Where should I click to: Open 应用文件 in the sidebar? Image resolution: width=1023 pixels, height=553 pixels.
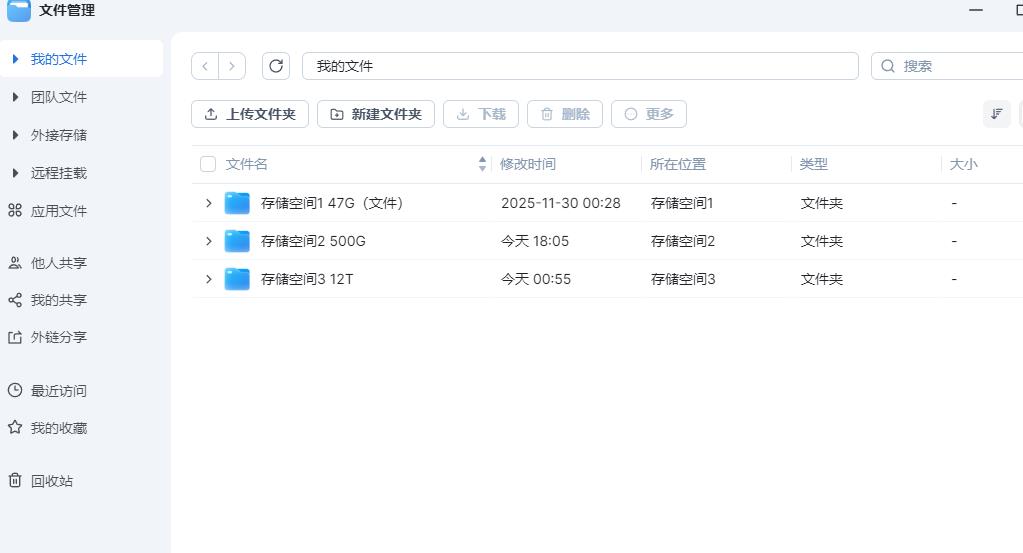(59, 211)
